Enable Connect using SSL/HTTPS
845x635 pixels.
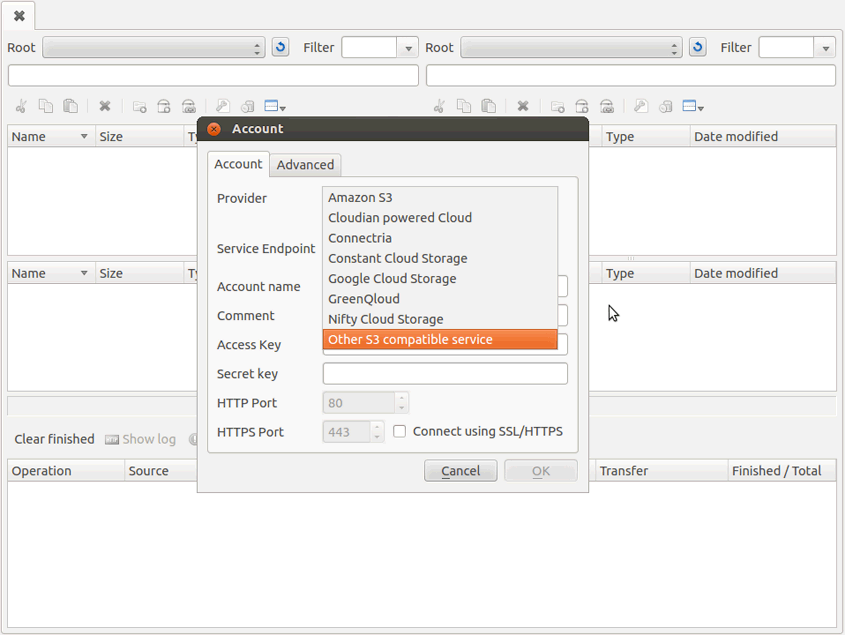coord(398,431)
